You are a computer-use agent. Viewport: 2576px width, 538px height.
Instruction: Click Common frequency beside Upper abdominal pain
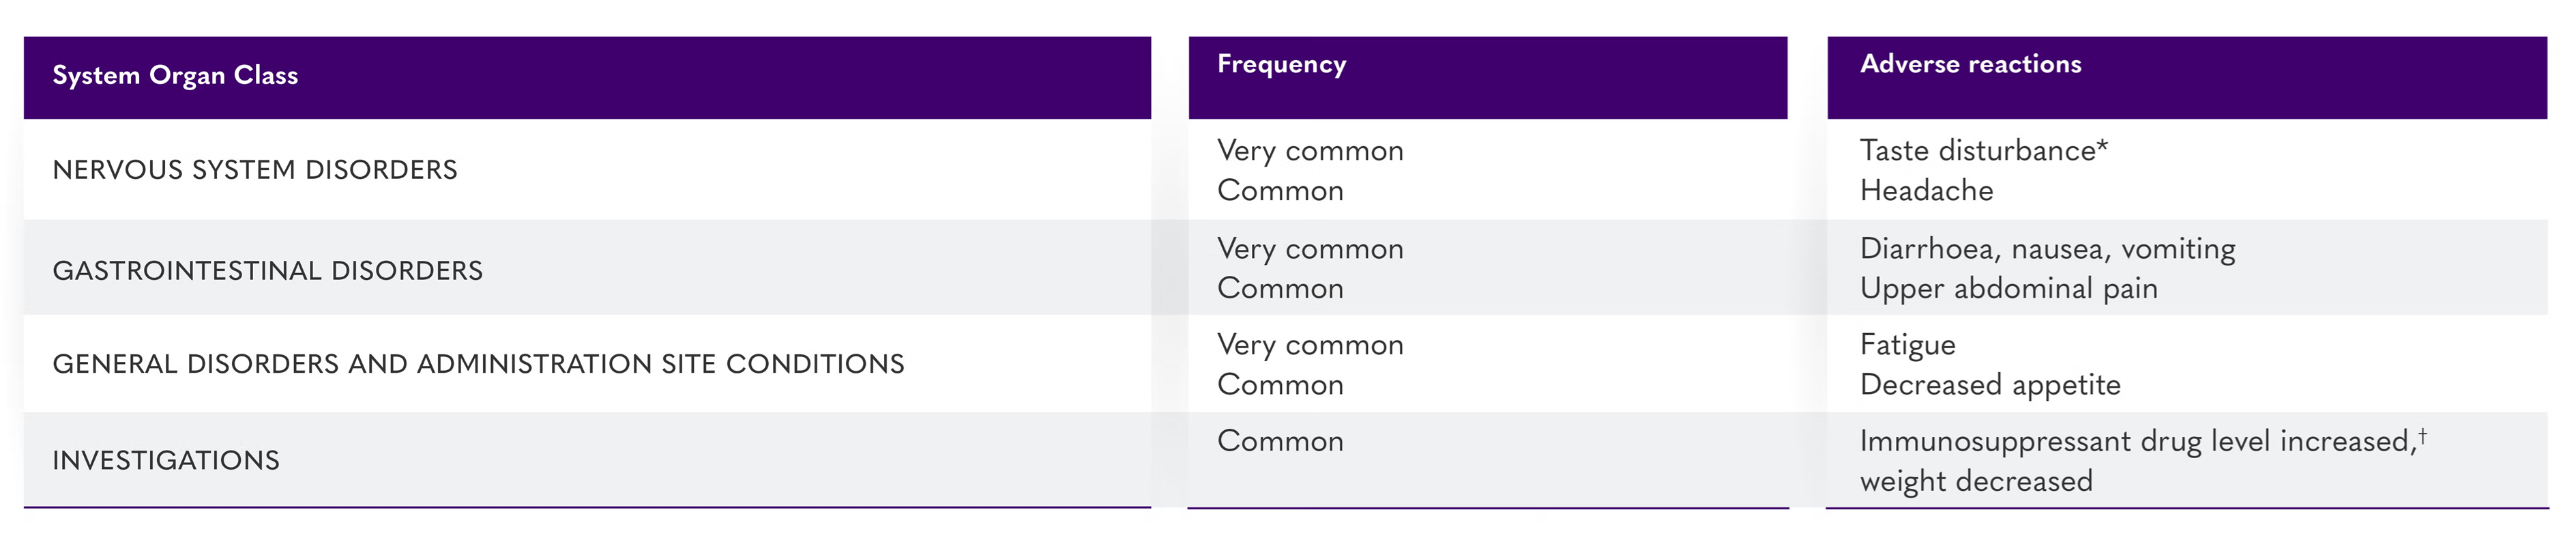coord(1280,289)
